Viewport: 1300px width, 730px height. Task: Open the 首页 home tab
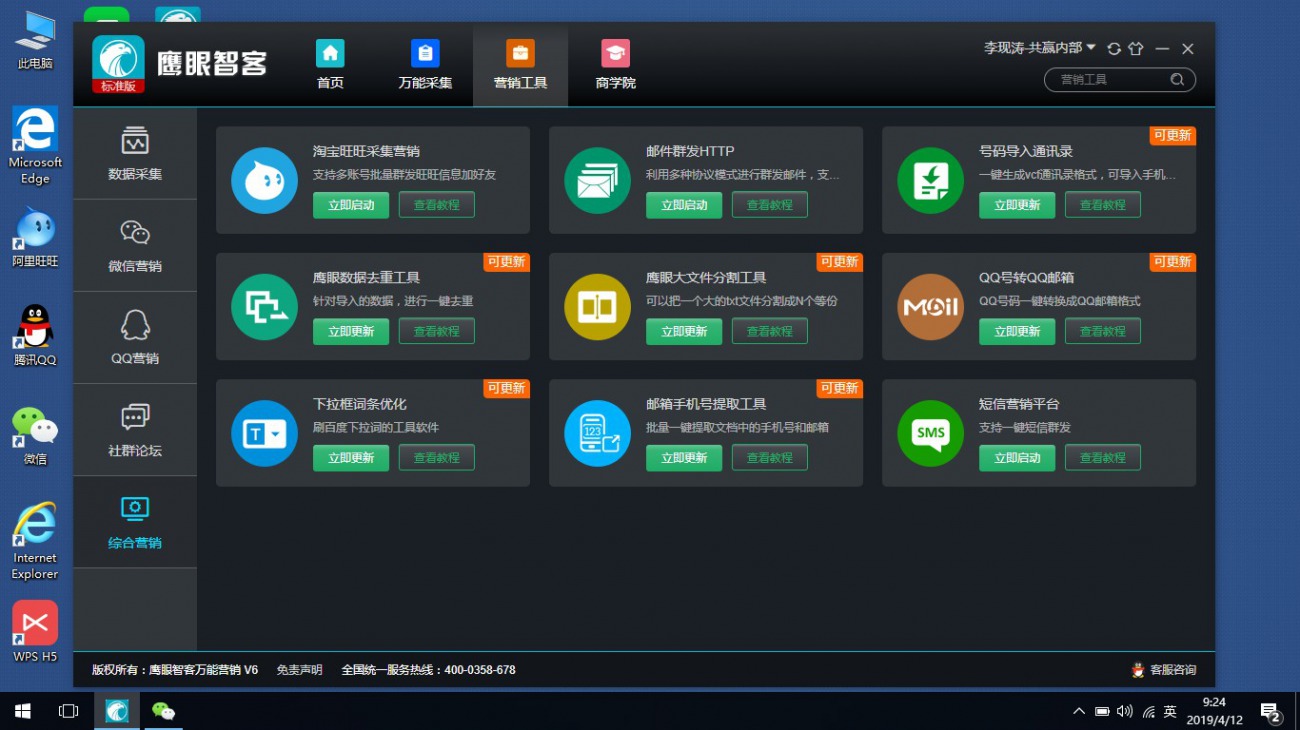[x=330, y=65]
